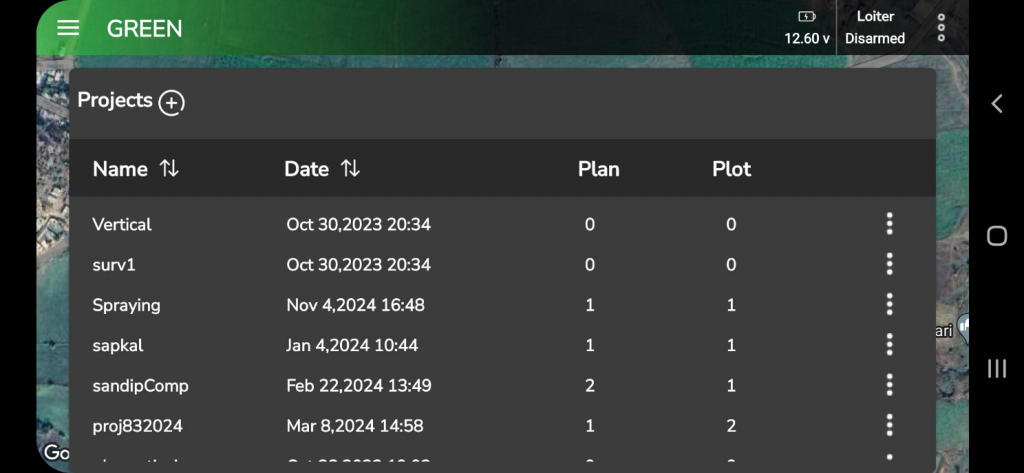Open top-right vertical dots overflow menu
1024x473 pixels.
click(x=941, y=28)
